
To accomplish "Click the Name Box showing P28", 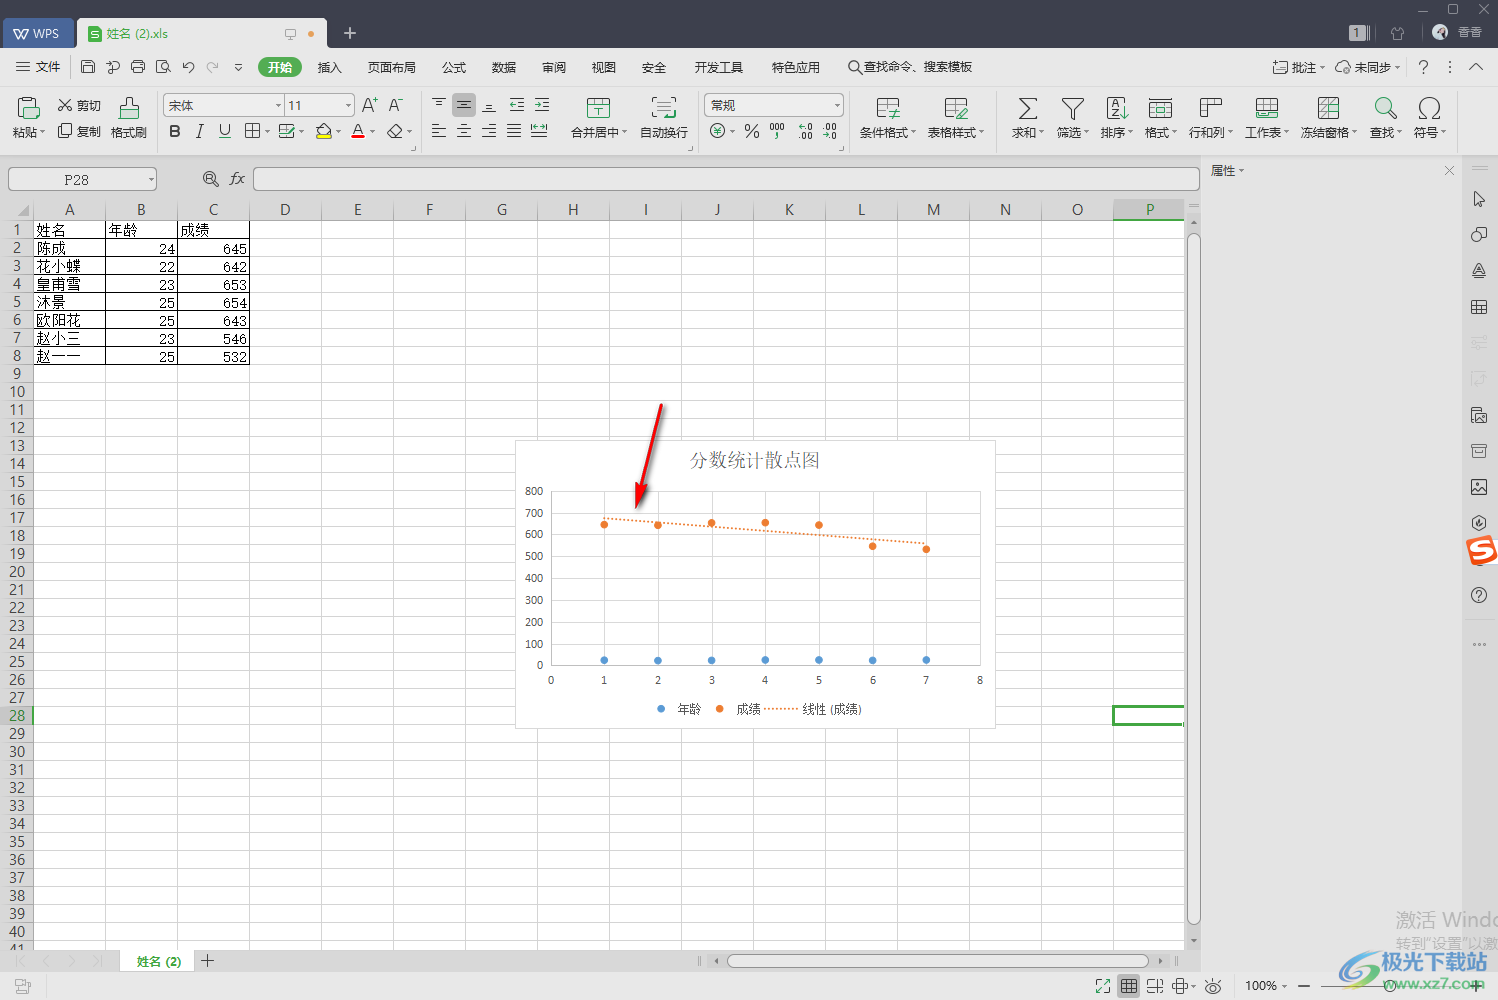I will coord(82,179).
